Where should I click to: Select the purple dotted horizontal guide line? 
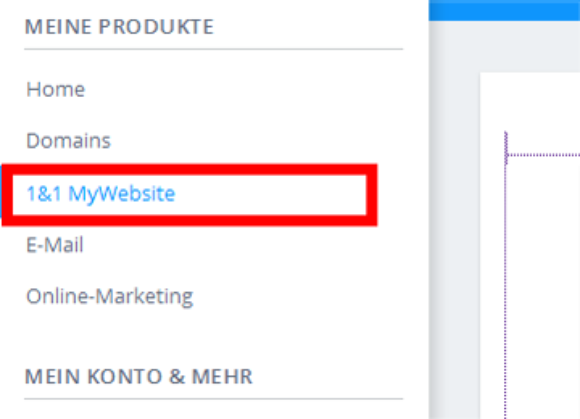point(543,155)
